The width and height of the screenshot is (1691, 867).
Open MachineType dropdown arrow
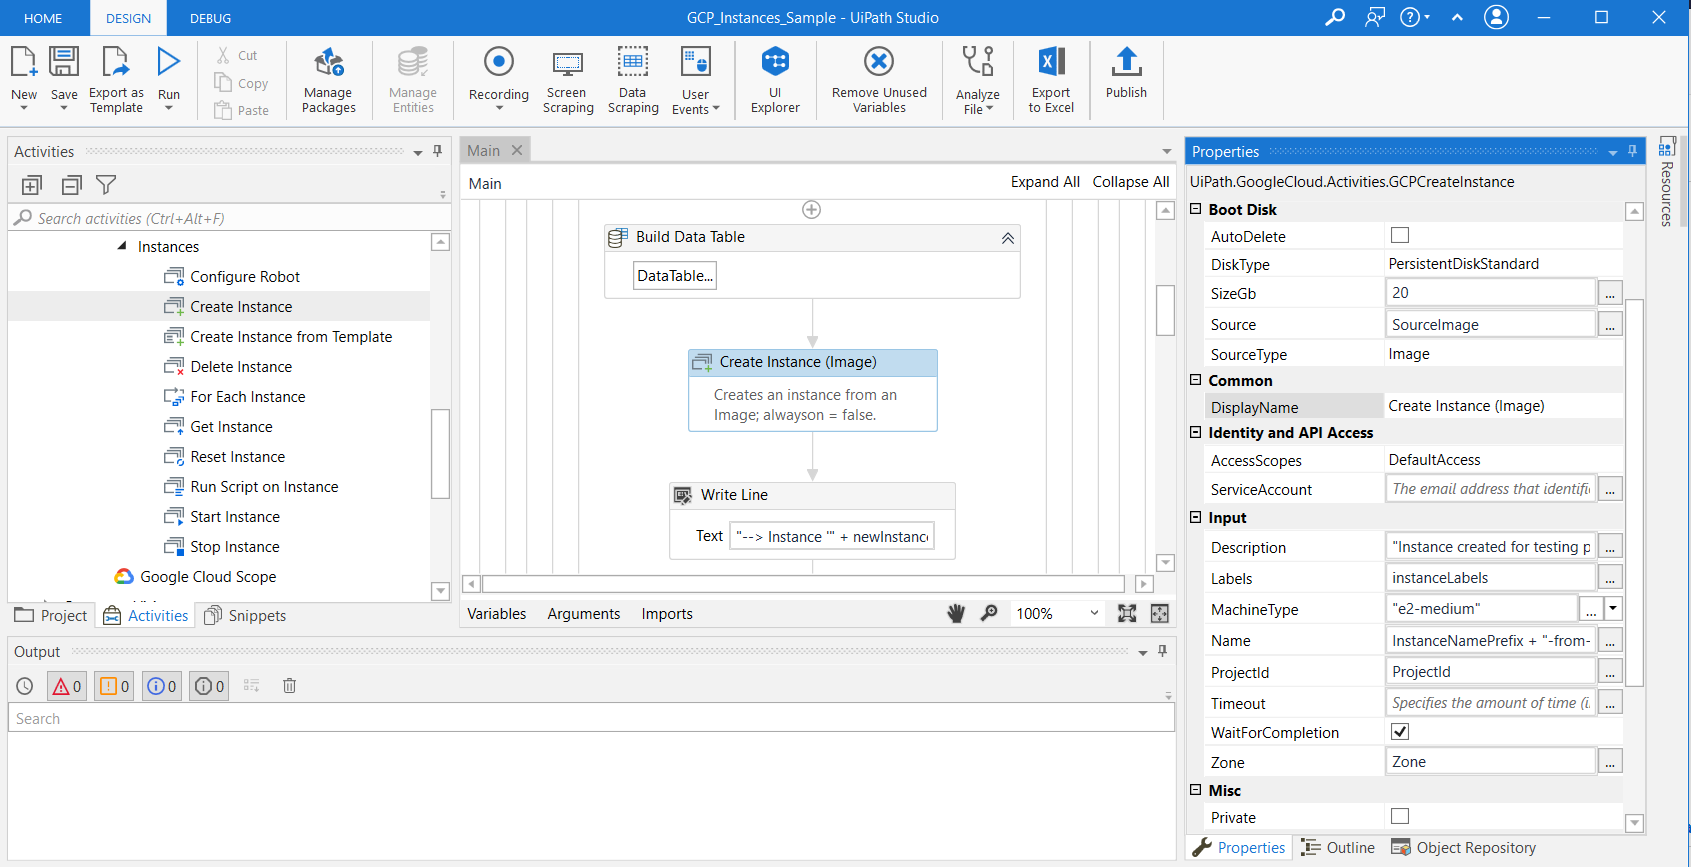[1612, 608]
